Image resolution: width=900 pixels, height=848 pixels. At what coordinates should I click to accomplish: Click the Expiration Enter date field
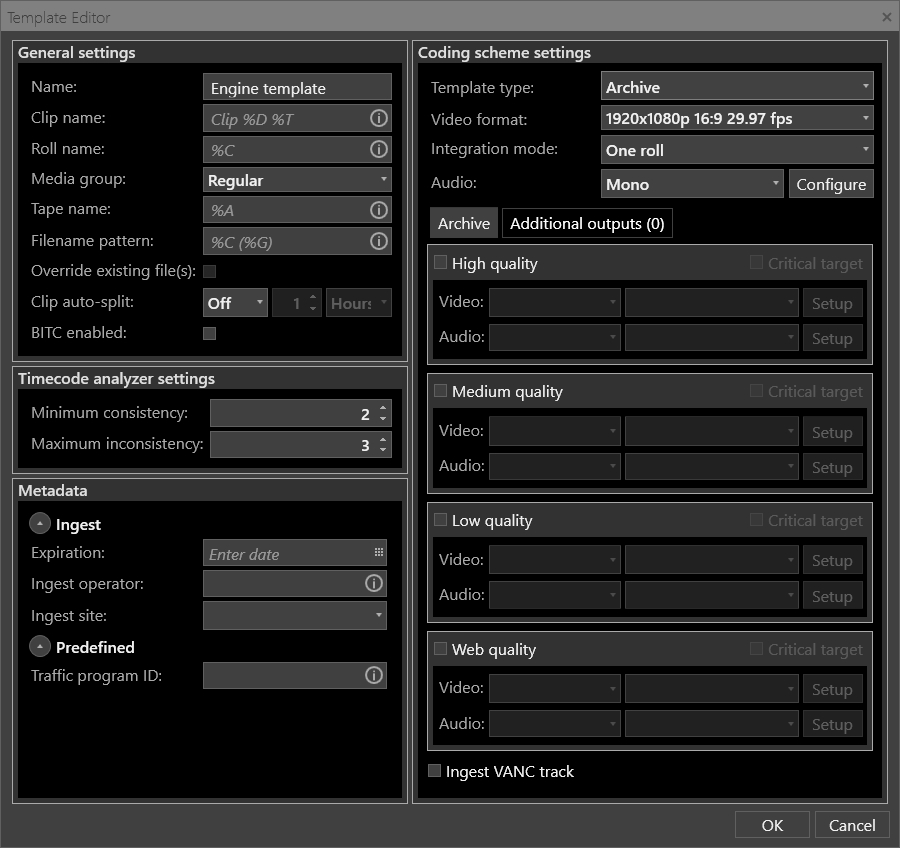pos(295,553)
